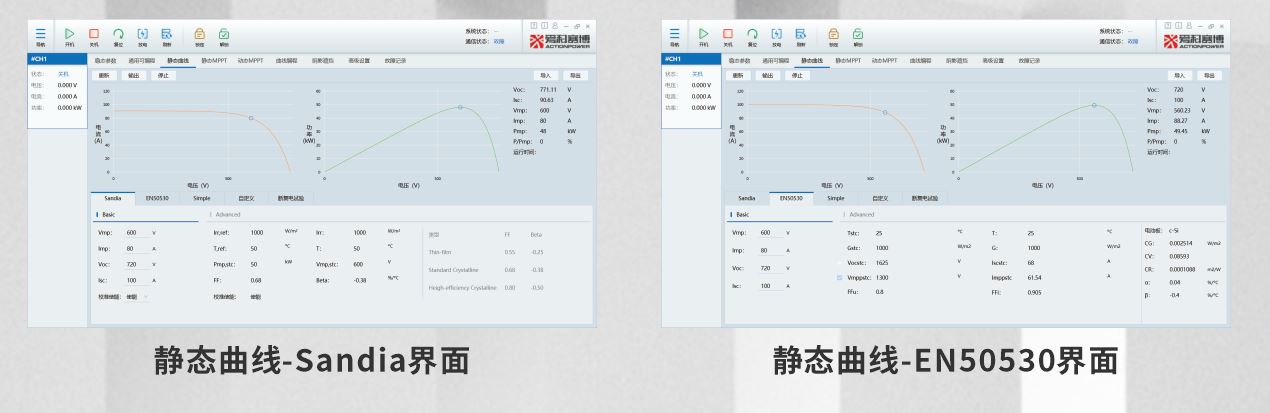The image size is (1270, 413).
Task: Click the user account icon in left window title bar
Action: click(x=557, y=25)
